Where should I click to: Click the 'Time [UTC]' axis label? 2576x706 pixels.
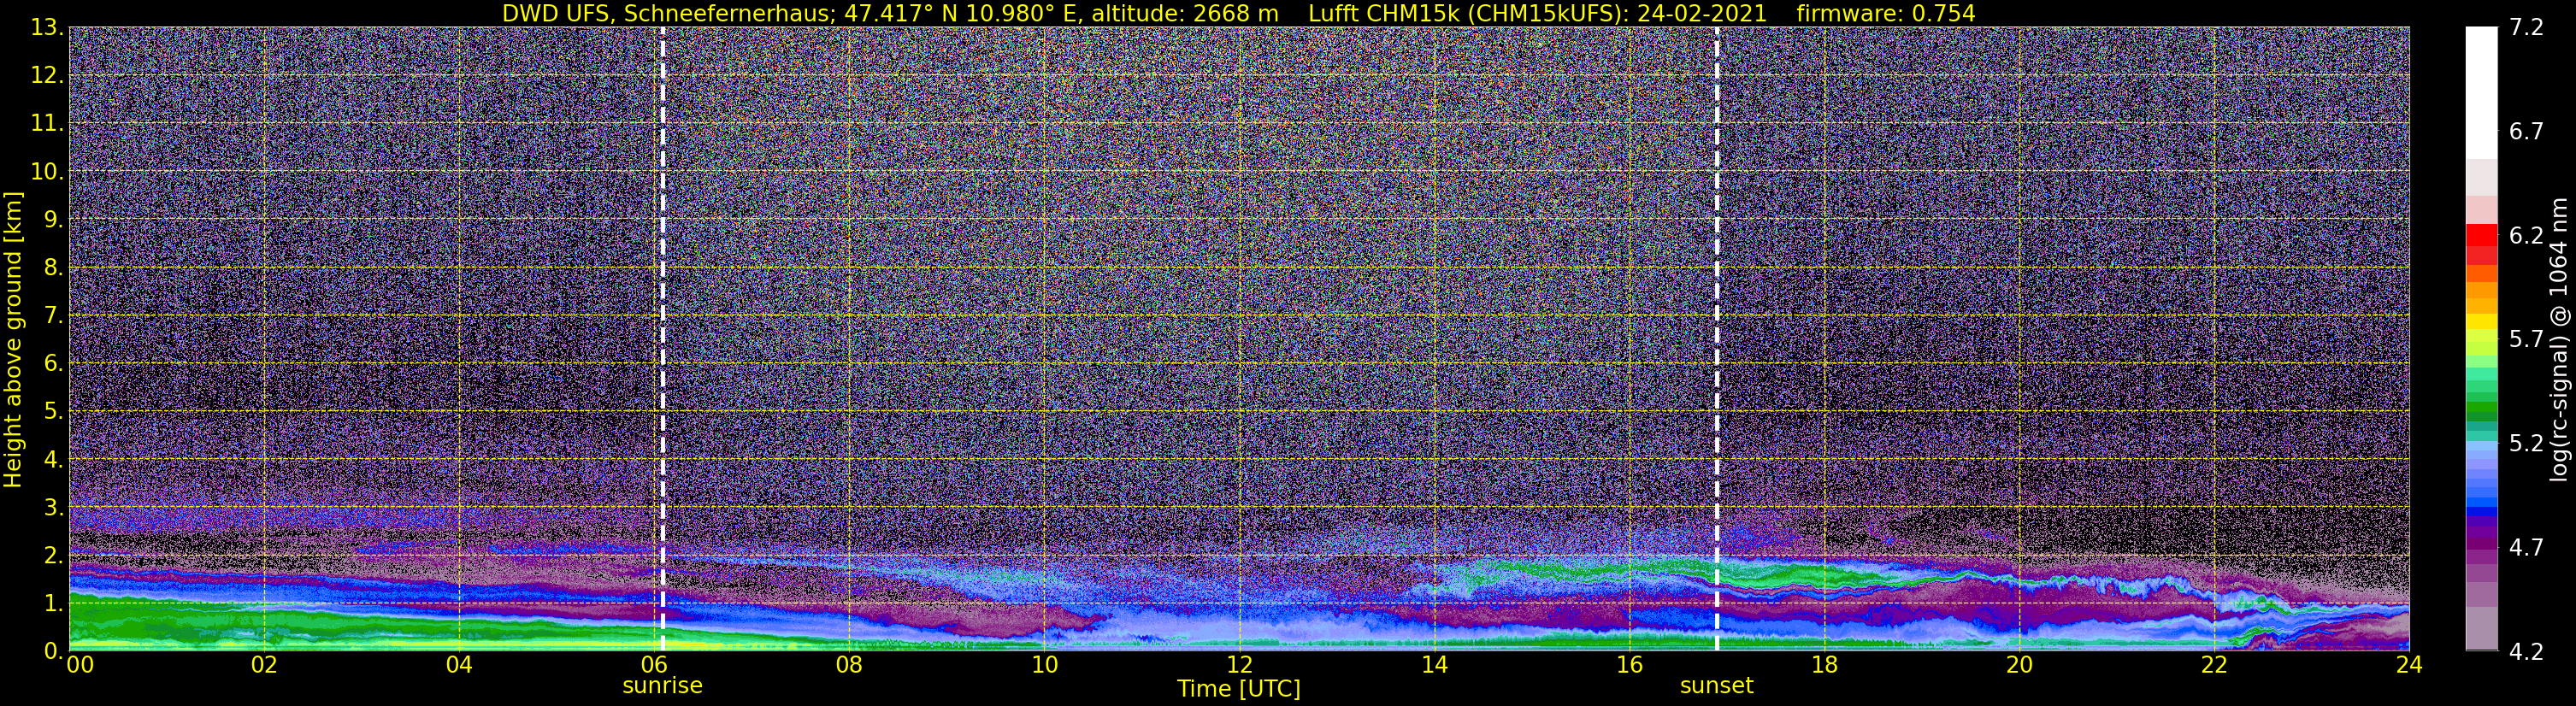pyautogui.click(x=1239, y=689)
